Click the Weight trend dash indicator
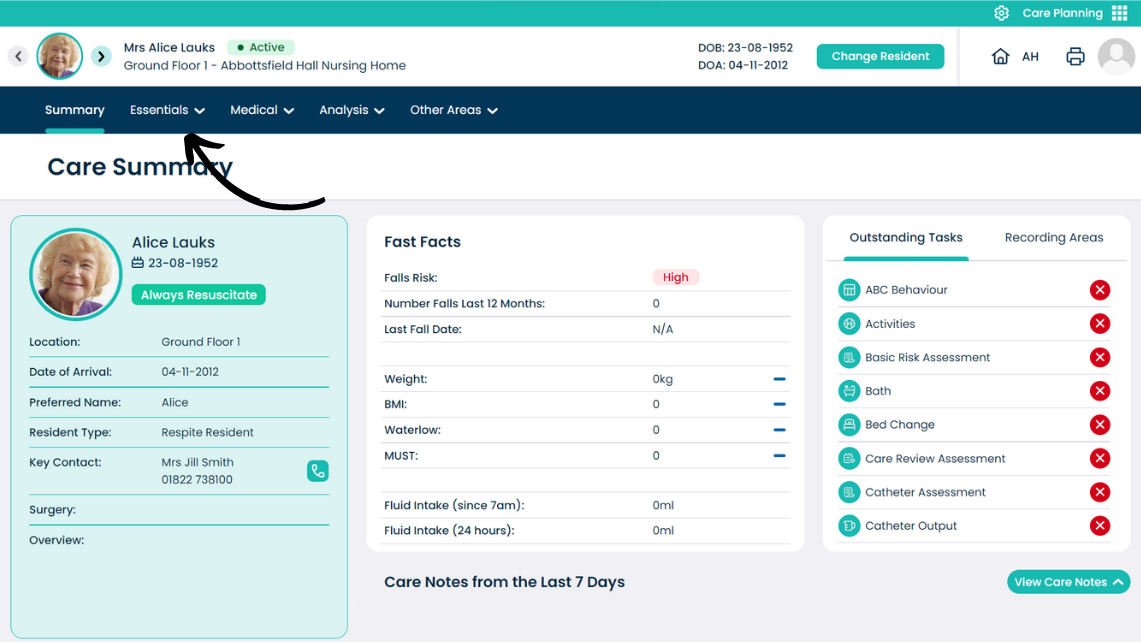The height and width of the screenshot is (642, 1141). click(x=779, y=379)
